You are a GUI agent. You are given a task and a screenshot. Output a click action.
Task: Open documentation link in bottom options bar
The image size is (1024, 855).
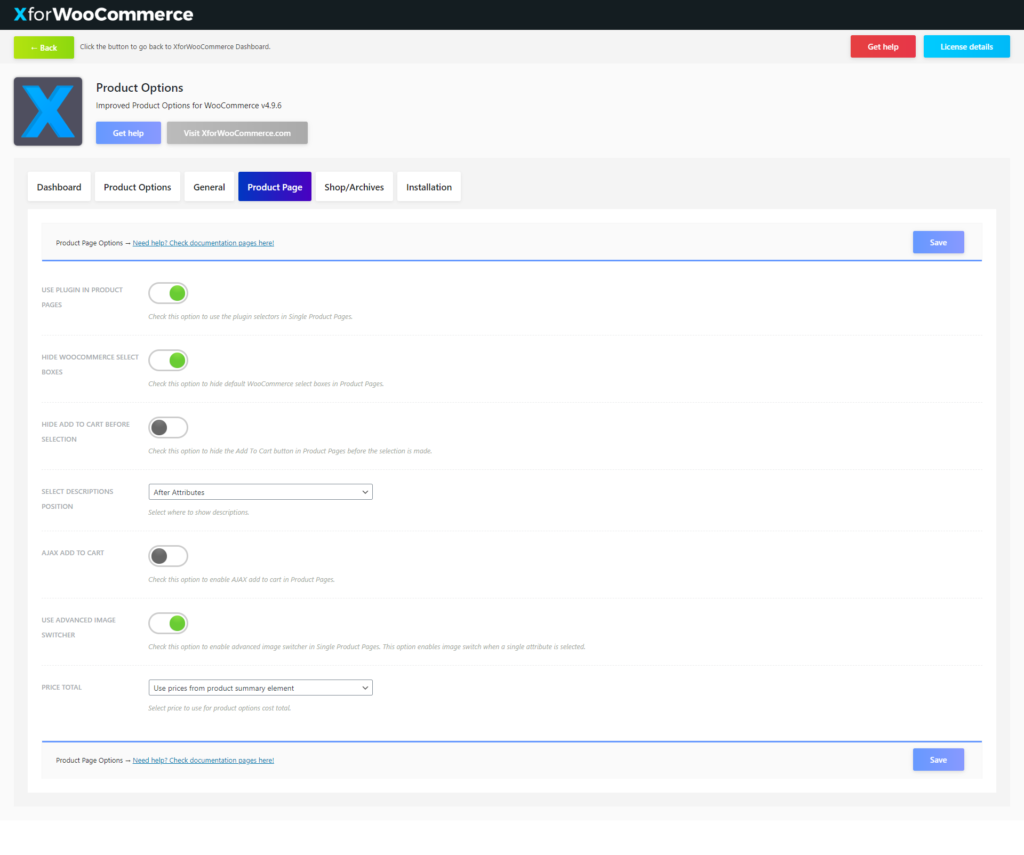click(203, 760)
